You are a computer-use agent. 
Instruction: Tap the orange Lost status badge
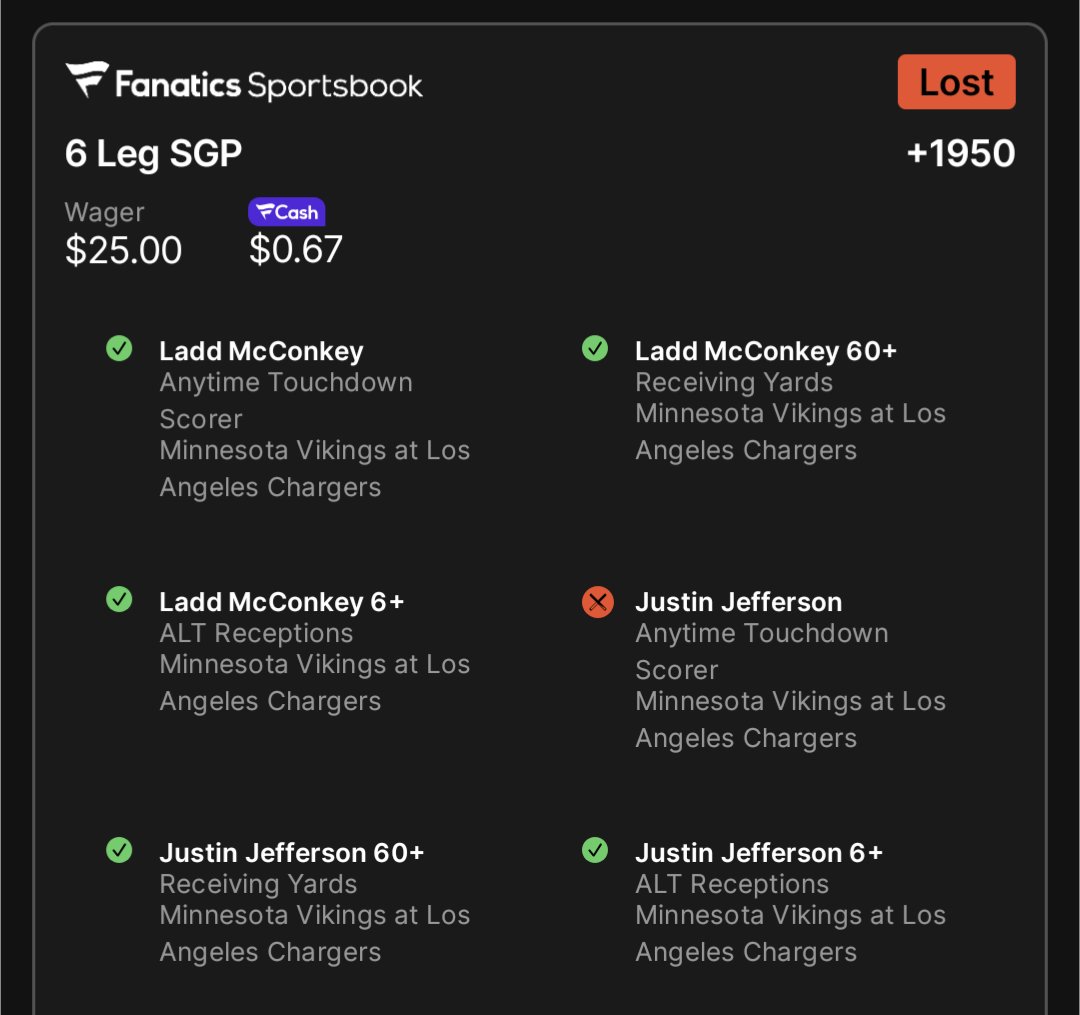coord(956,82)
